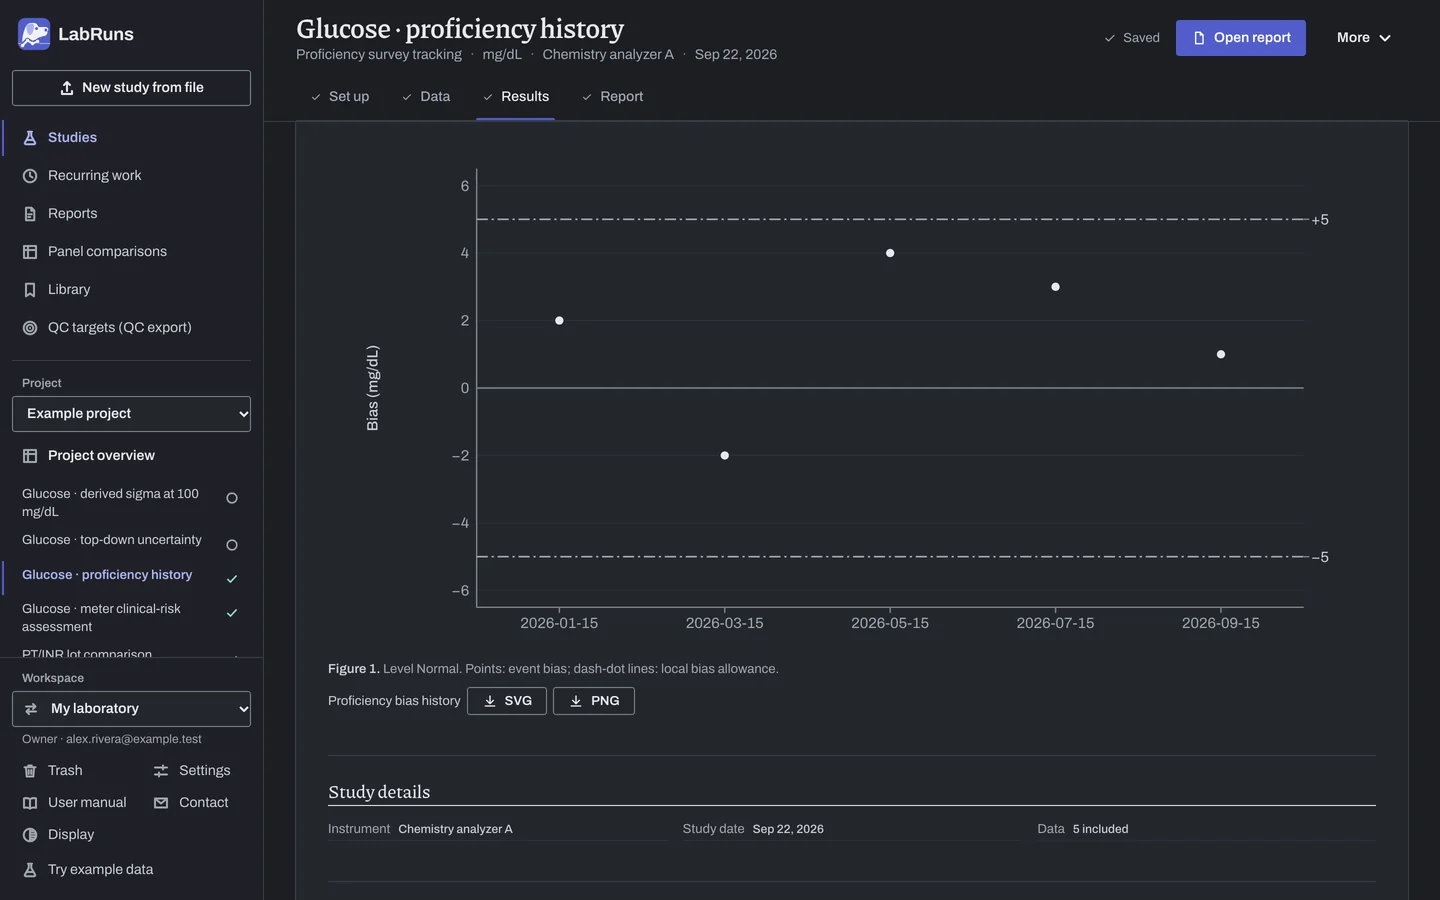Click the Display half-circle icon
The width and height of the screenshot is (1440, 900).
30,835
